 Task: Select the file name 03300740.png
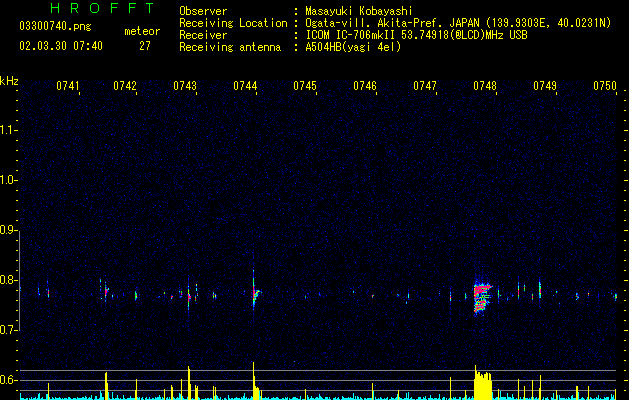pos(55,26)
